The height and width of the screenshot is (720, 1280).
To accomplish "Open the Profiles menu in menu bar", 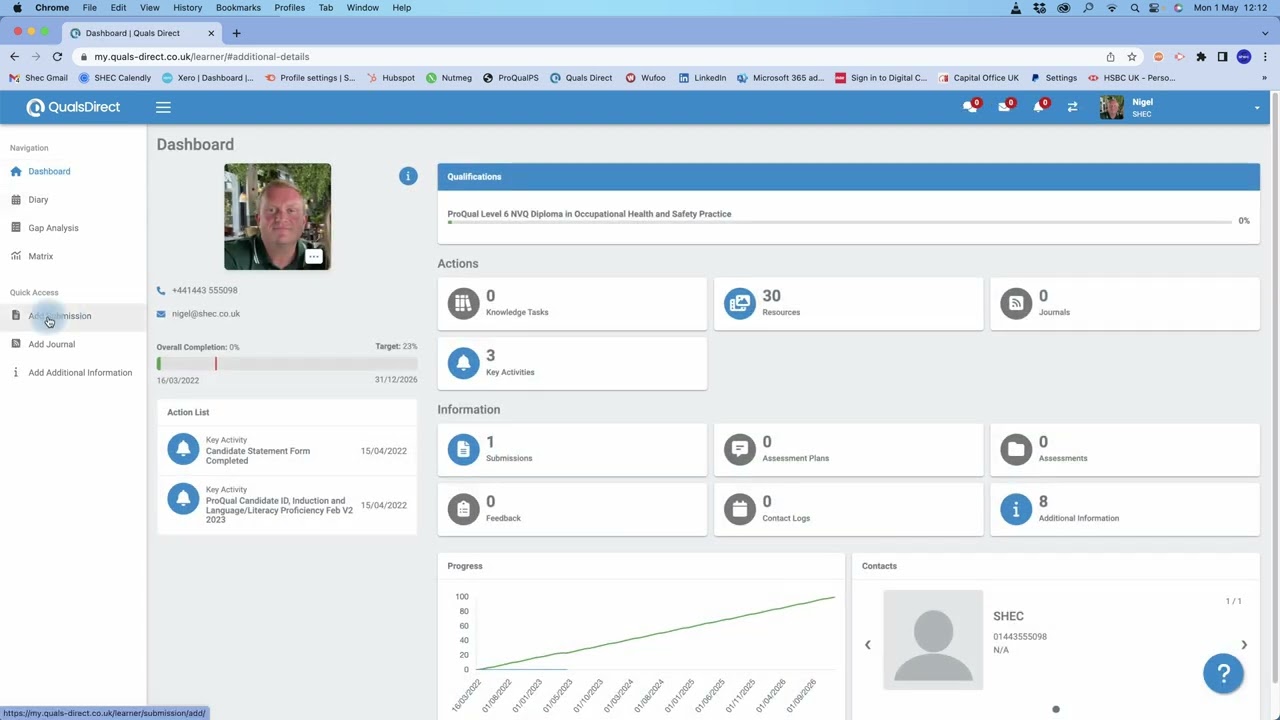I will click(289, 8).
